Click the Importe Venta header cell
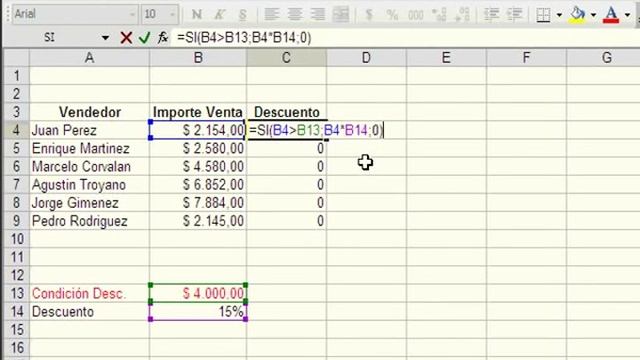The image size is (640, 360). point(198,112)
